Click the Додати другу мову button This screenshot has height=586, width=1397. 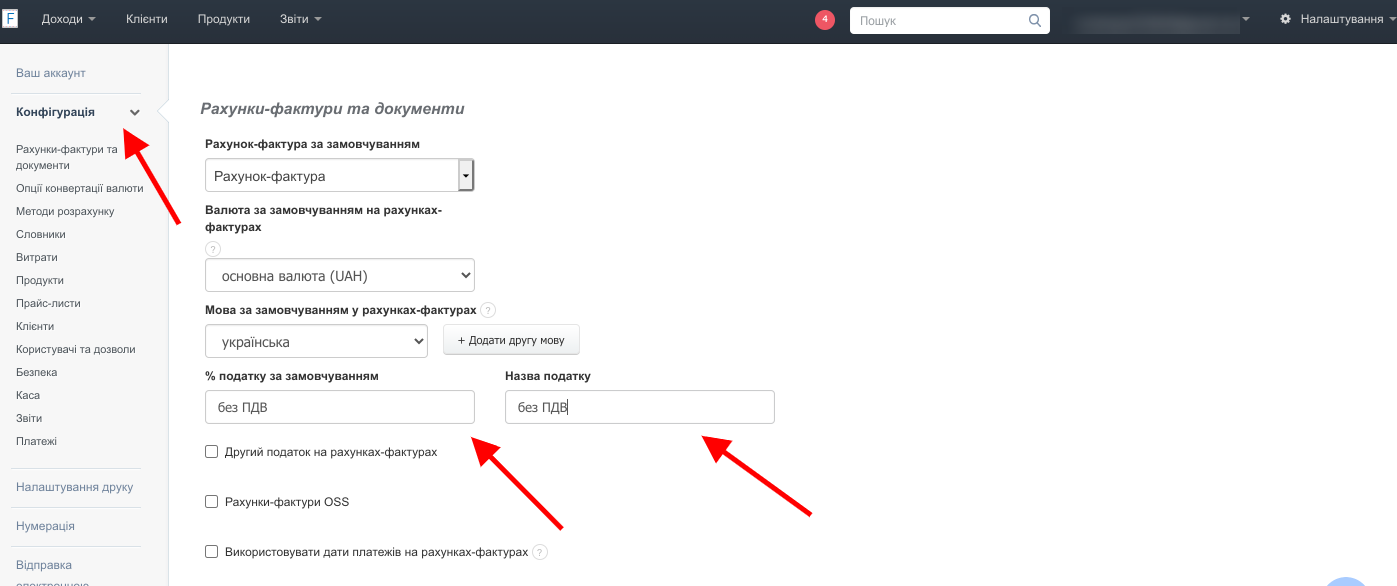click(511, 340)
